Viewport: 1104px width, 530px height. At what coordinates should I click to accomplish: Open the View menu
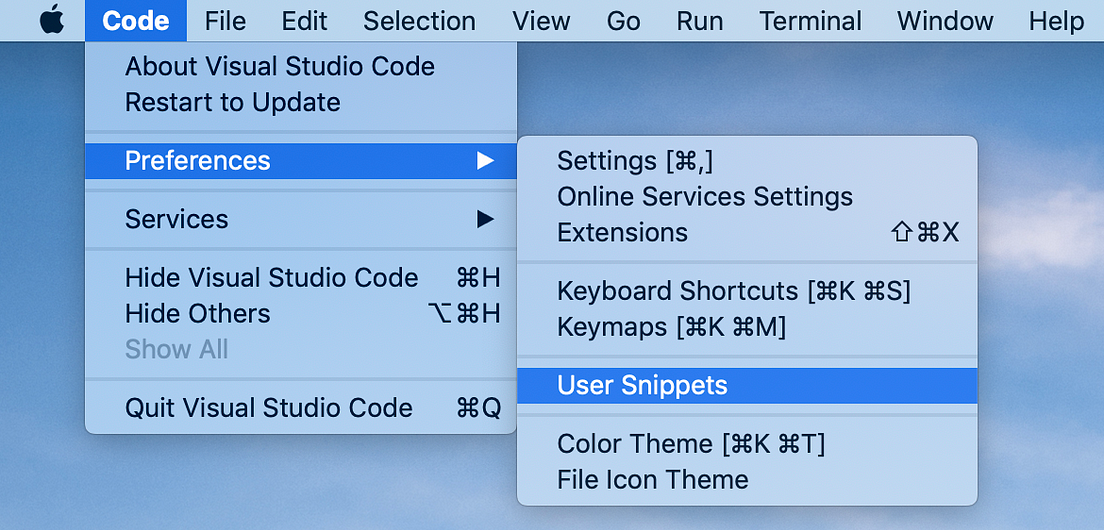tap(541, 20)
